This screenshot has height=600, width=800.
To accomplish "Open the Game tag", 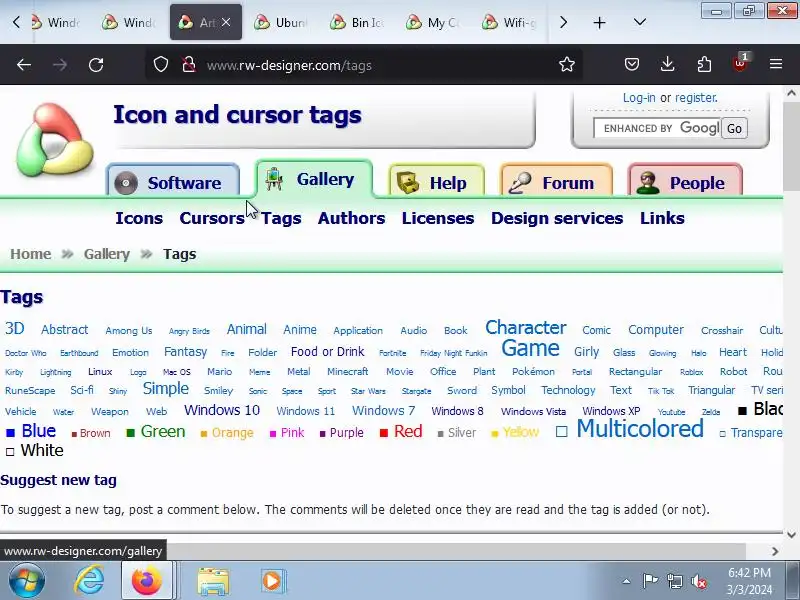I will (x=530, y=348).
